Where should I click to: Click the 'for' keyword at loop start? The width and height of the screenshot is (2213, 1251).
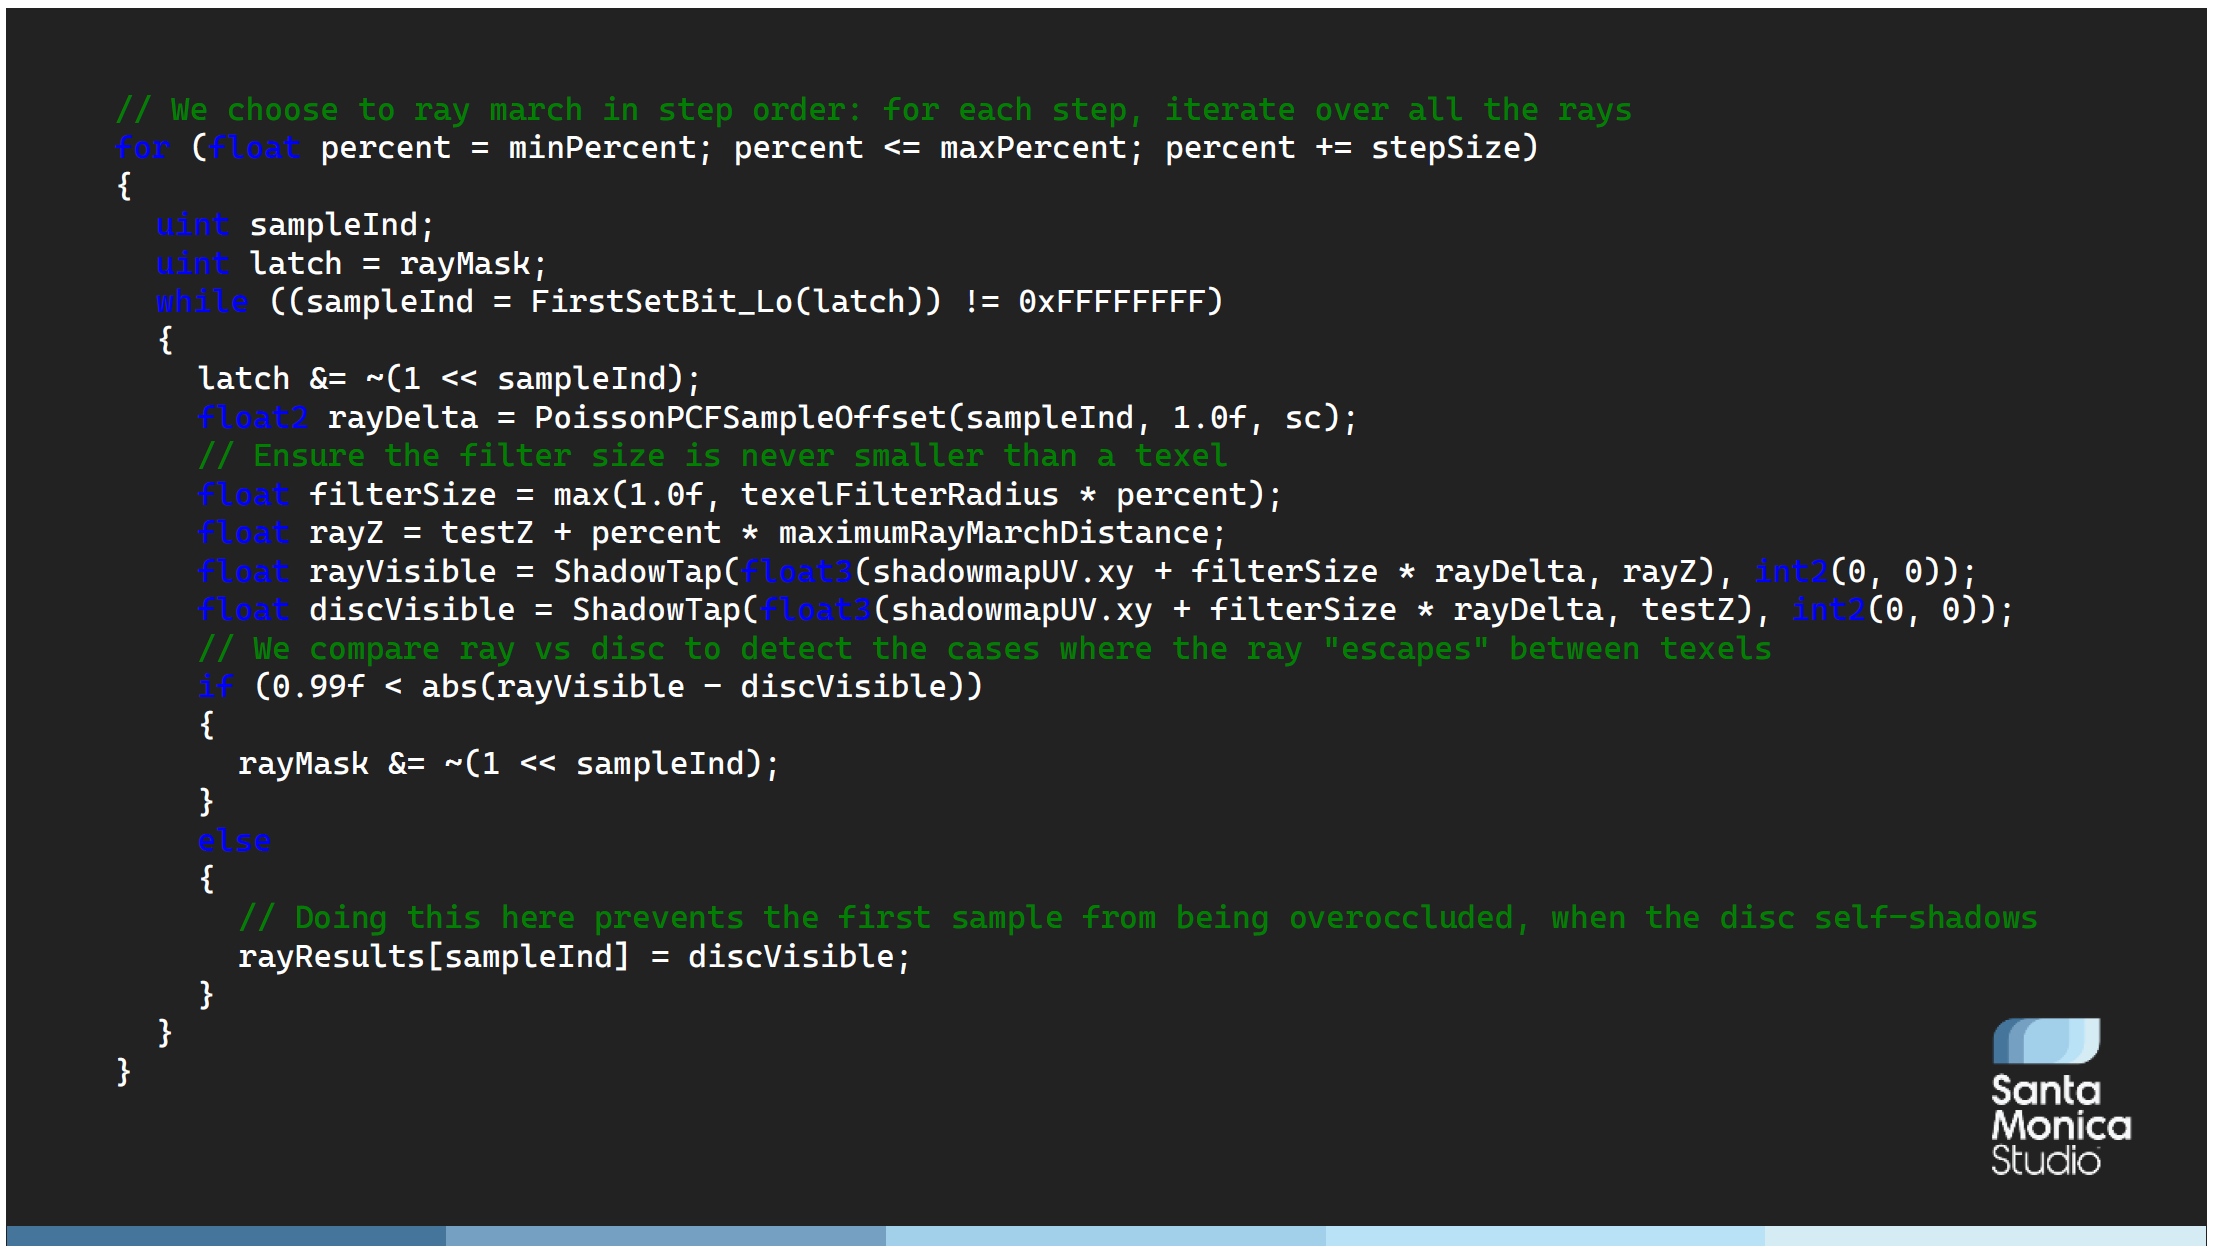click(142, 148)
